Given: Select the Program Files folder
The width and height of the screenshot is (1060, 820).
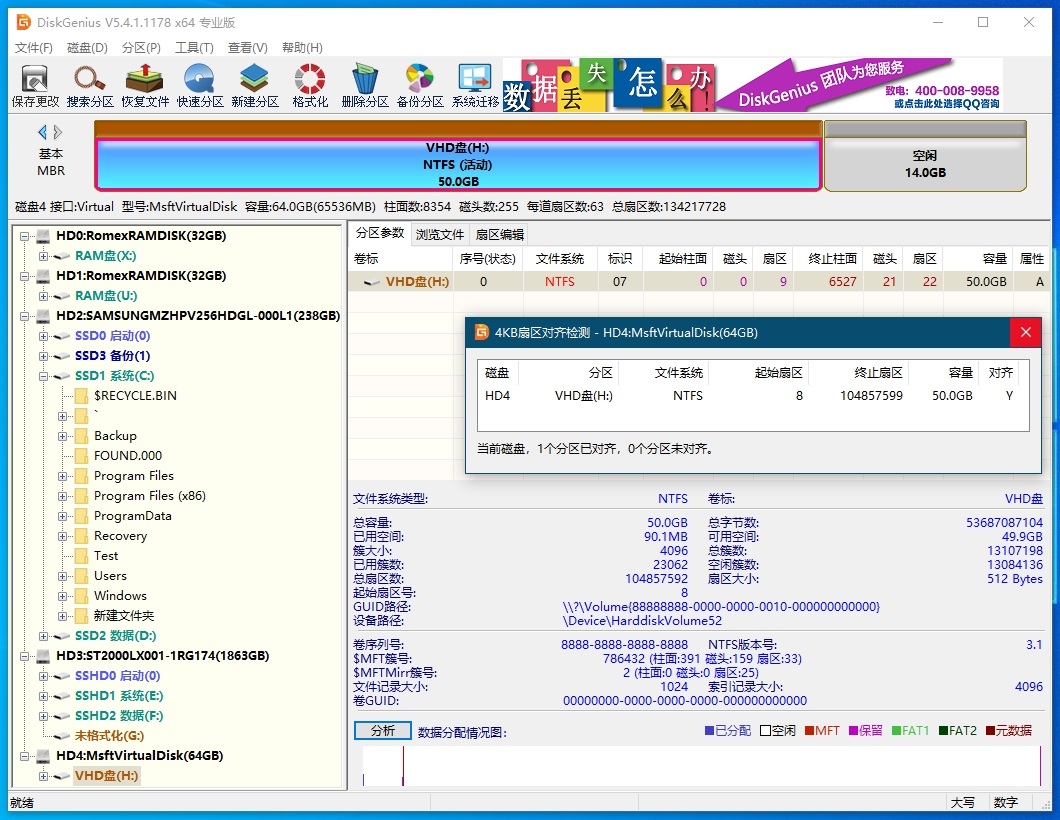Looking at the screenshot, I should pyautogui.click(x=134, y=475).
